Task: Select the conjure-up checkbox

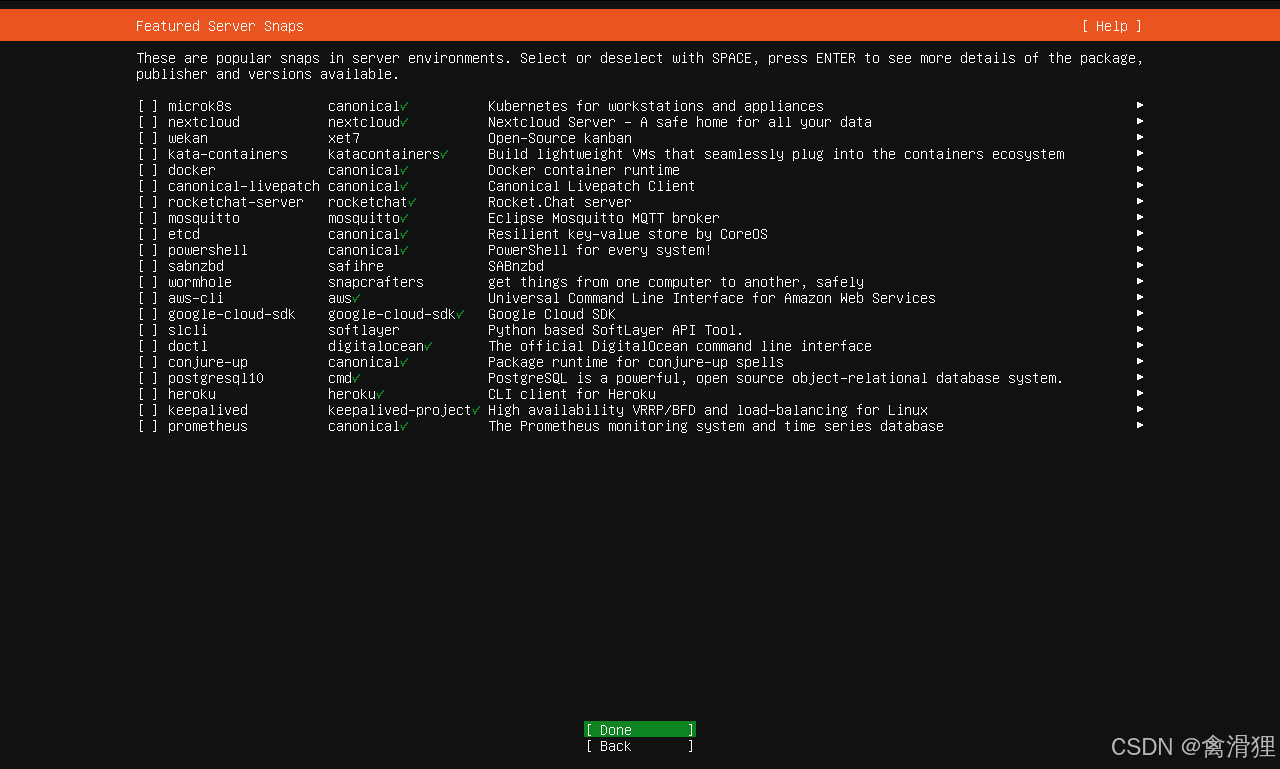Action: 148,362
